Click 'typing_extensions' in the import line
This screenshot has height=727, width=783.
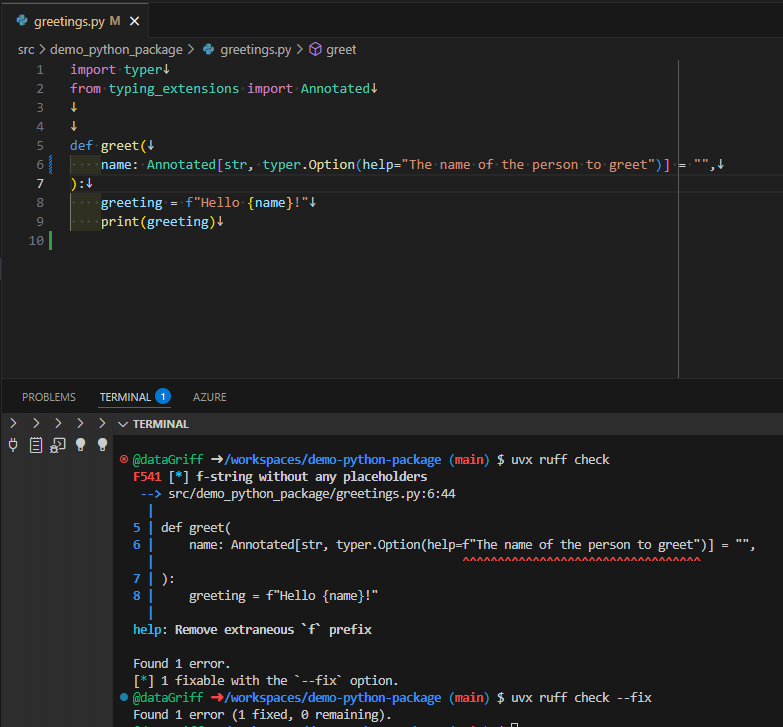[174, 89]
